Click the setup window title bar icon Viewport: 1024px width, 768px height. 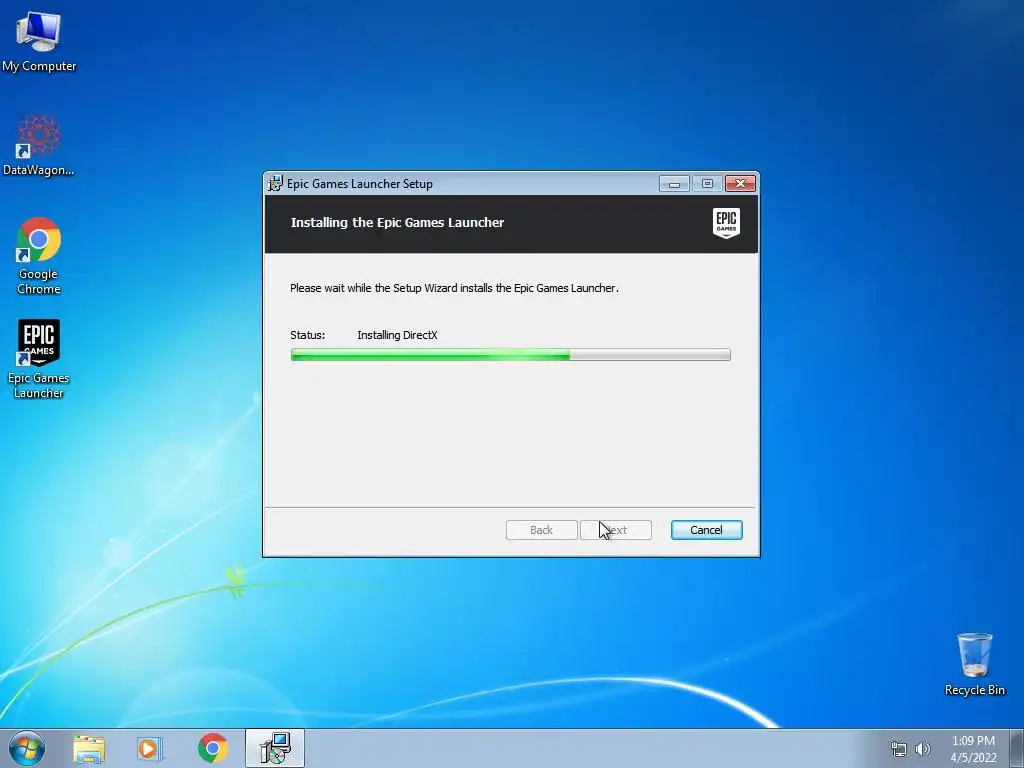pos(276,184)
